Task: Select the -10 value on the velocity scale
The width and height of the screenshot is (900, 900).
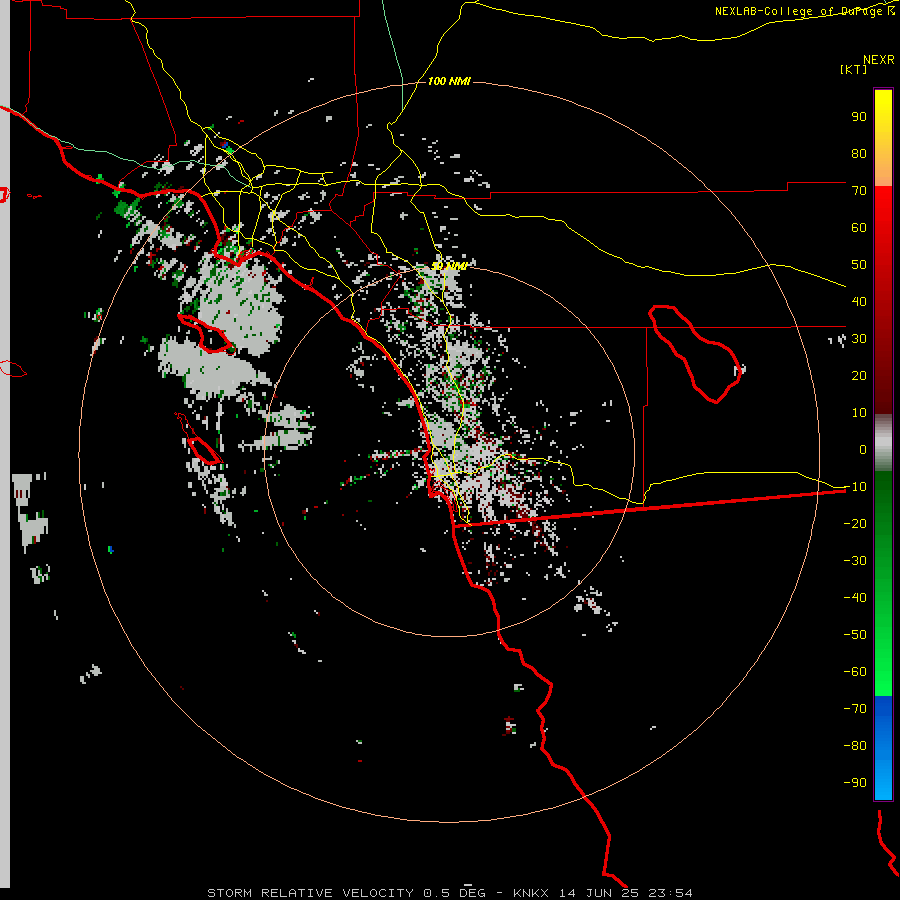Action: (855, 487)
